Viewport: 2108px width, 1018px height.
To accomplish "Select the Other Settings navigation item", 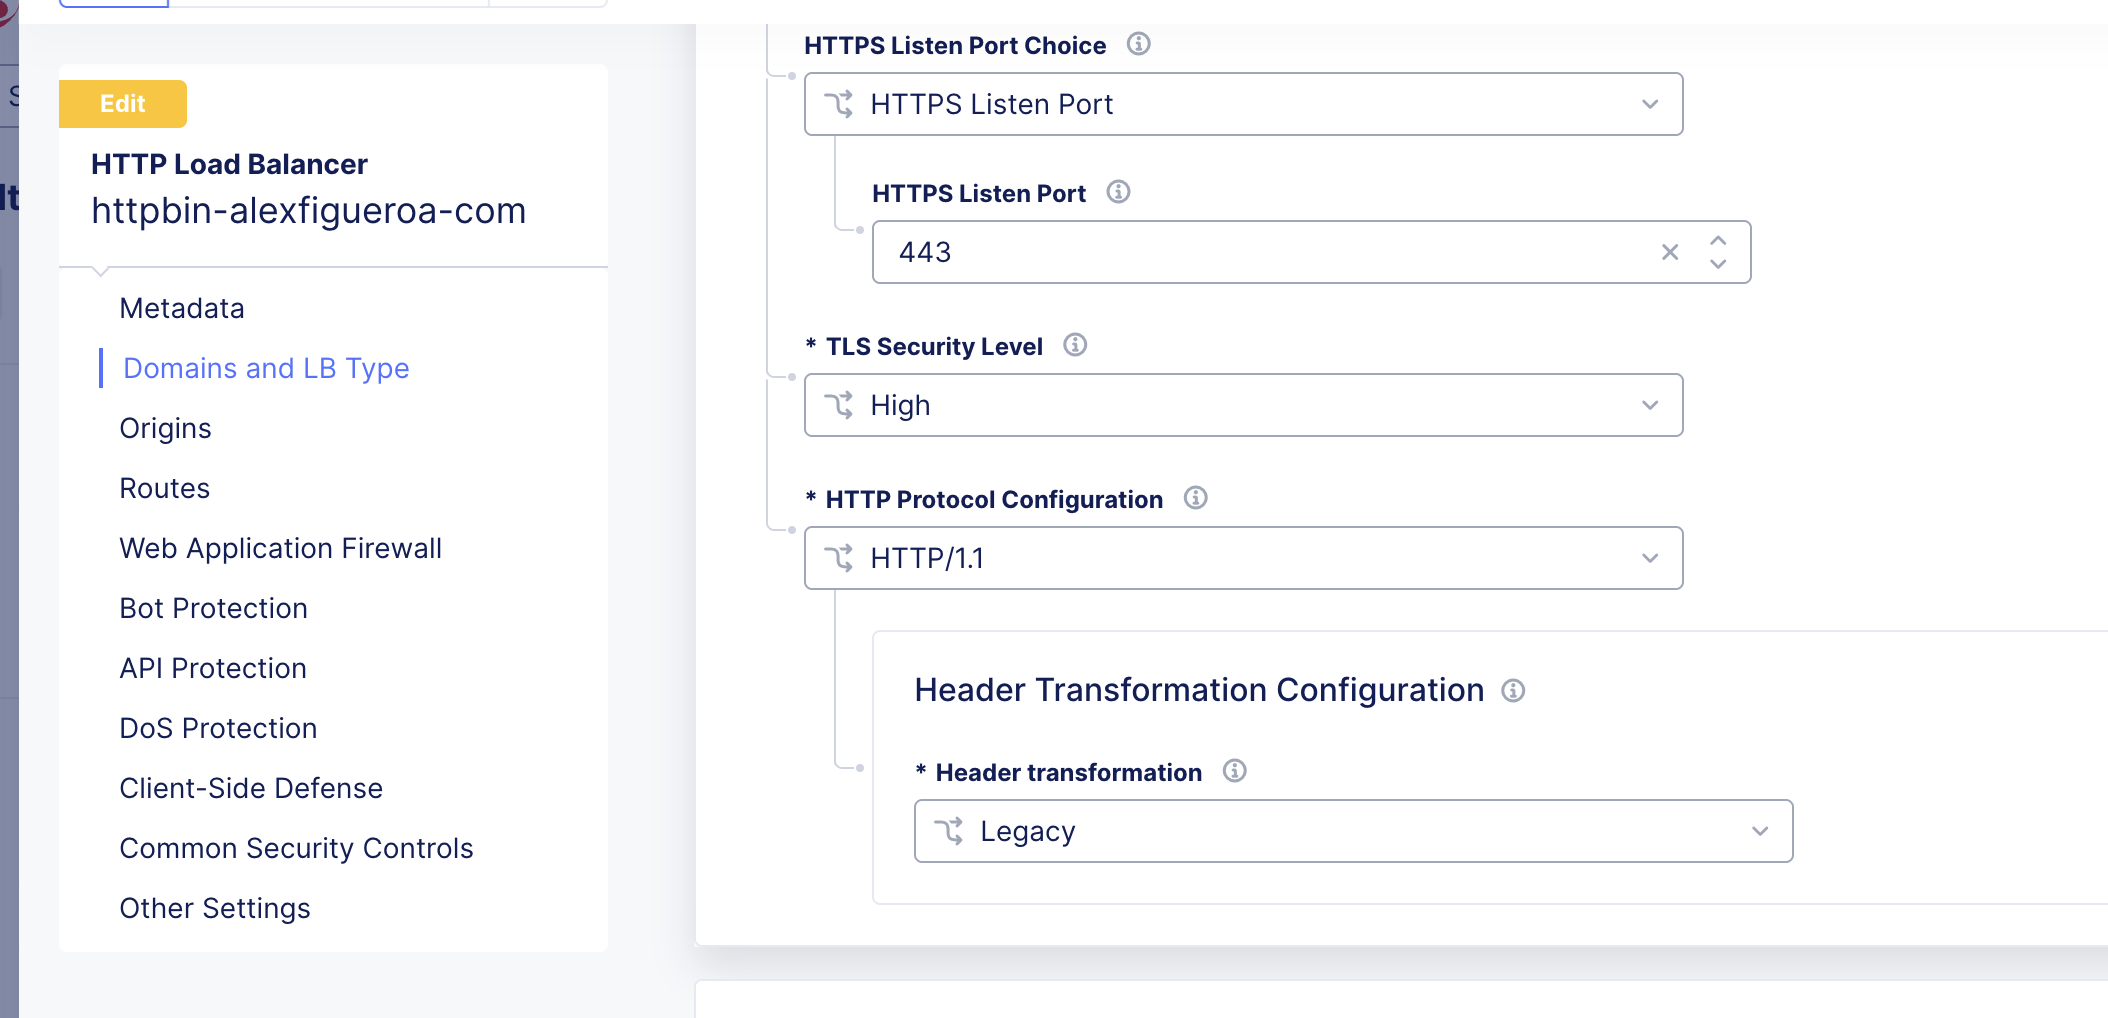I will [x=214, y=908].
